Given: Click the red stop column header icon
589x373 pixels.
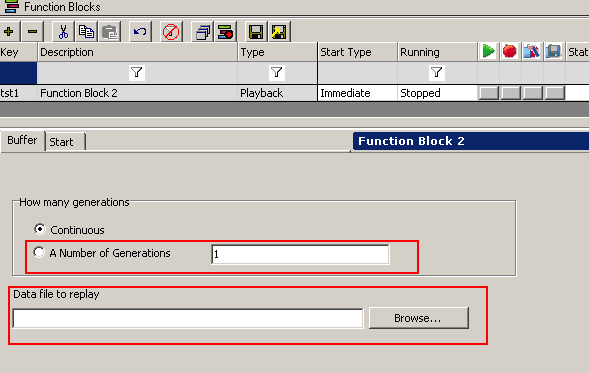Looking at the screenshot, I should pyautogui.click(x=510, y=51).
